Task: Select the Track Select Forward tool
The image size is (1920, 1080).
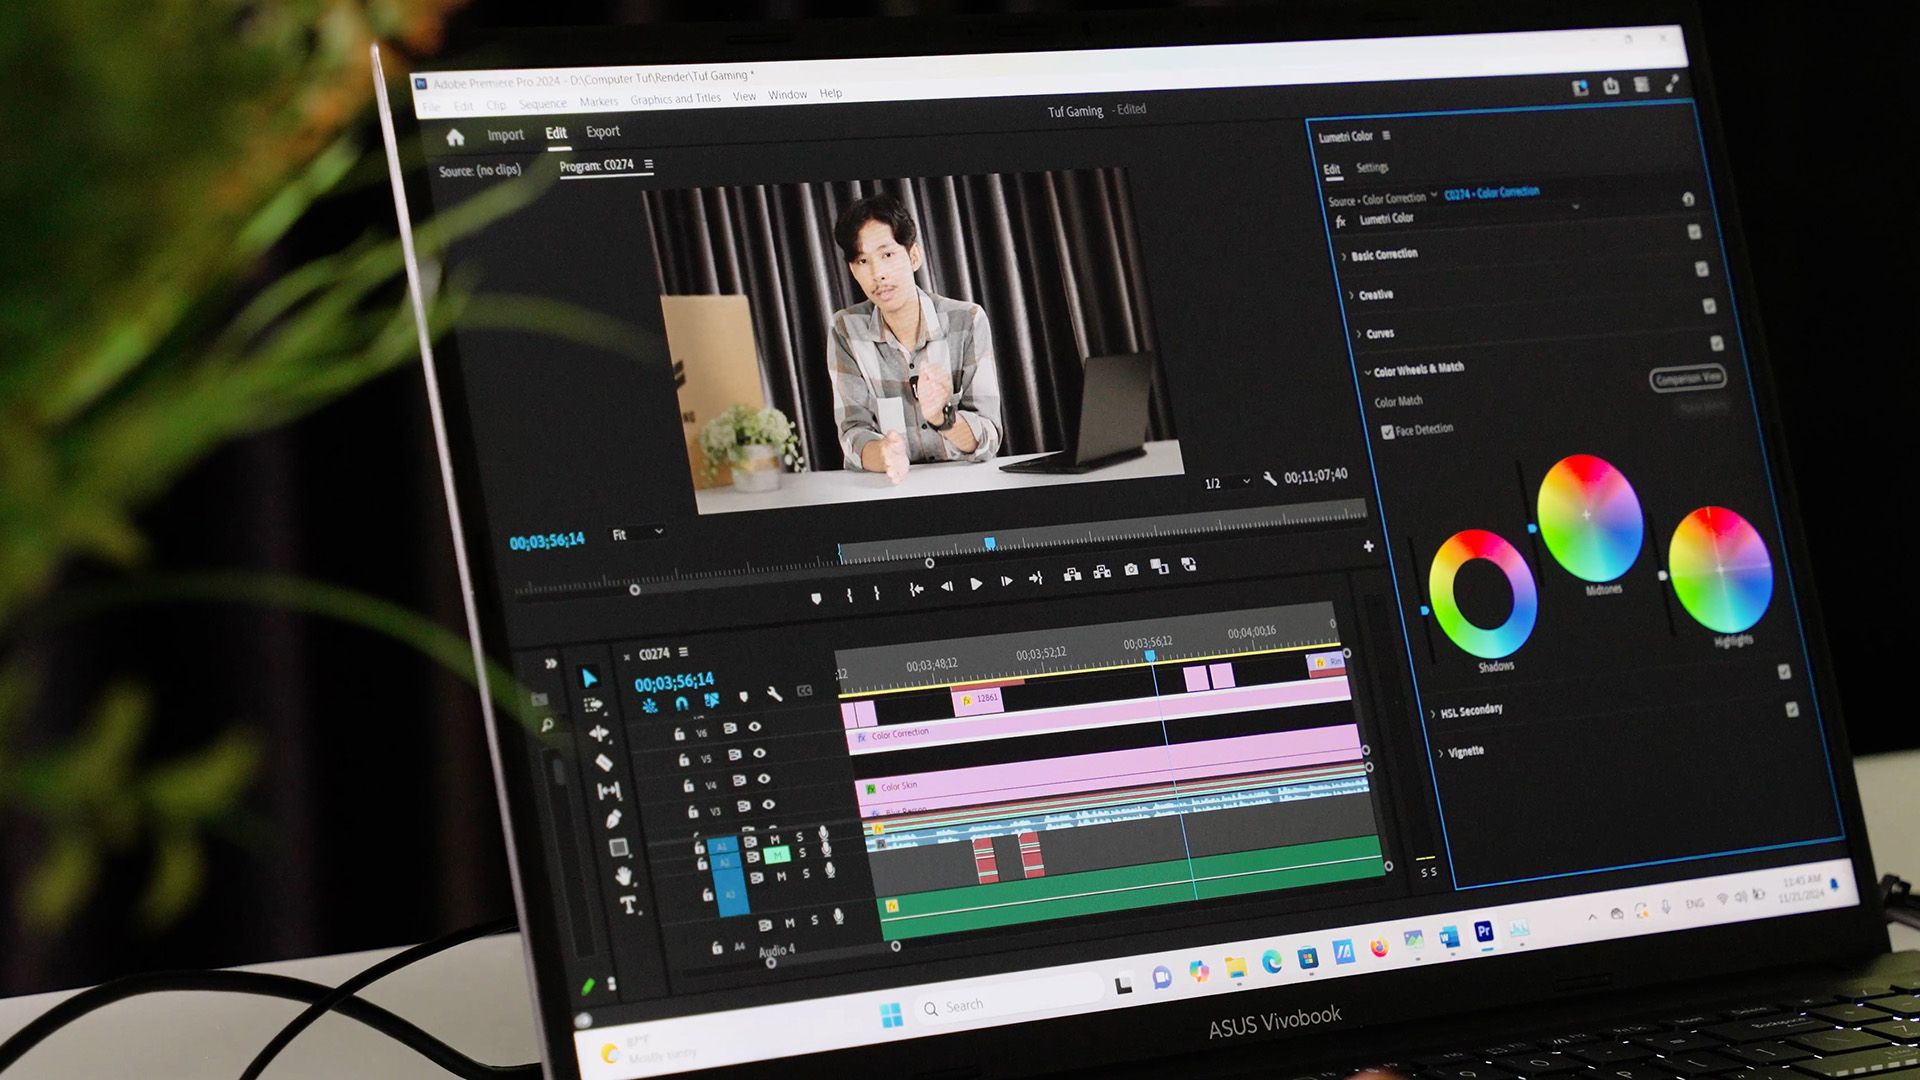Action: pyautogui.click(x=593, y=705)
